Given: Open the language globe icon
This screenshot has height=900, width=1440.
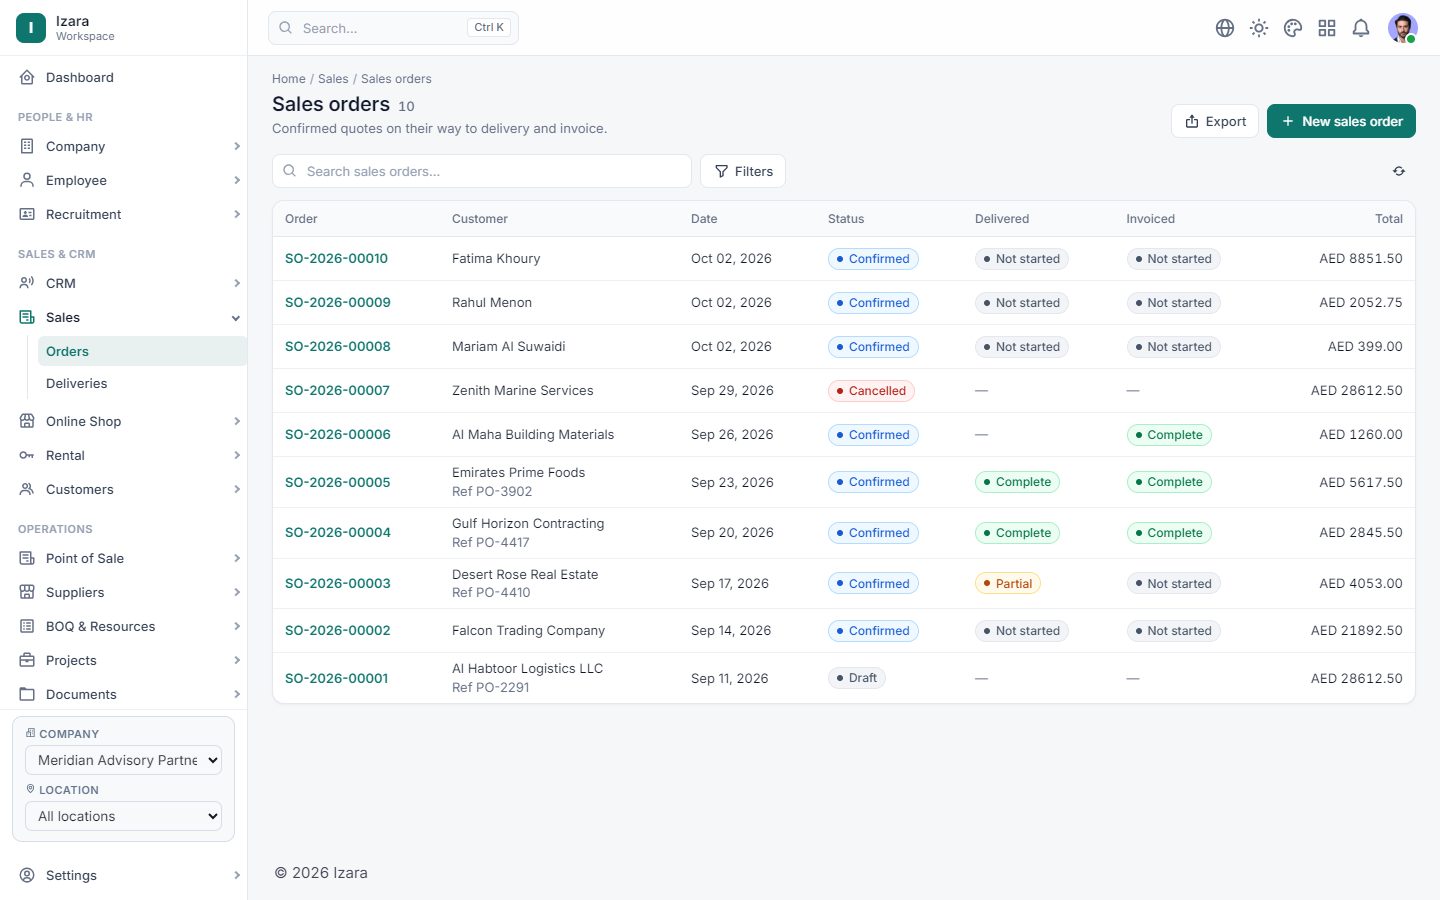Looking at the screenshot, I should [x=1225, y=28].
